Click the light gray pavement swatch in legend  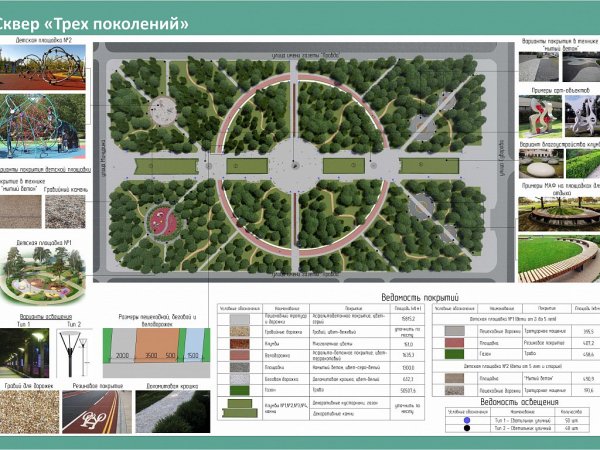[240, 320]
